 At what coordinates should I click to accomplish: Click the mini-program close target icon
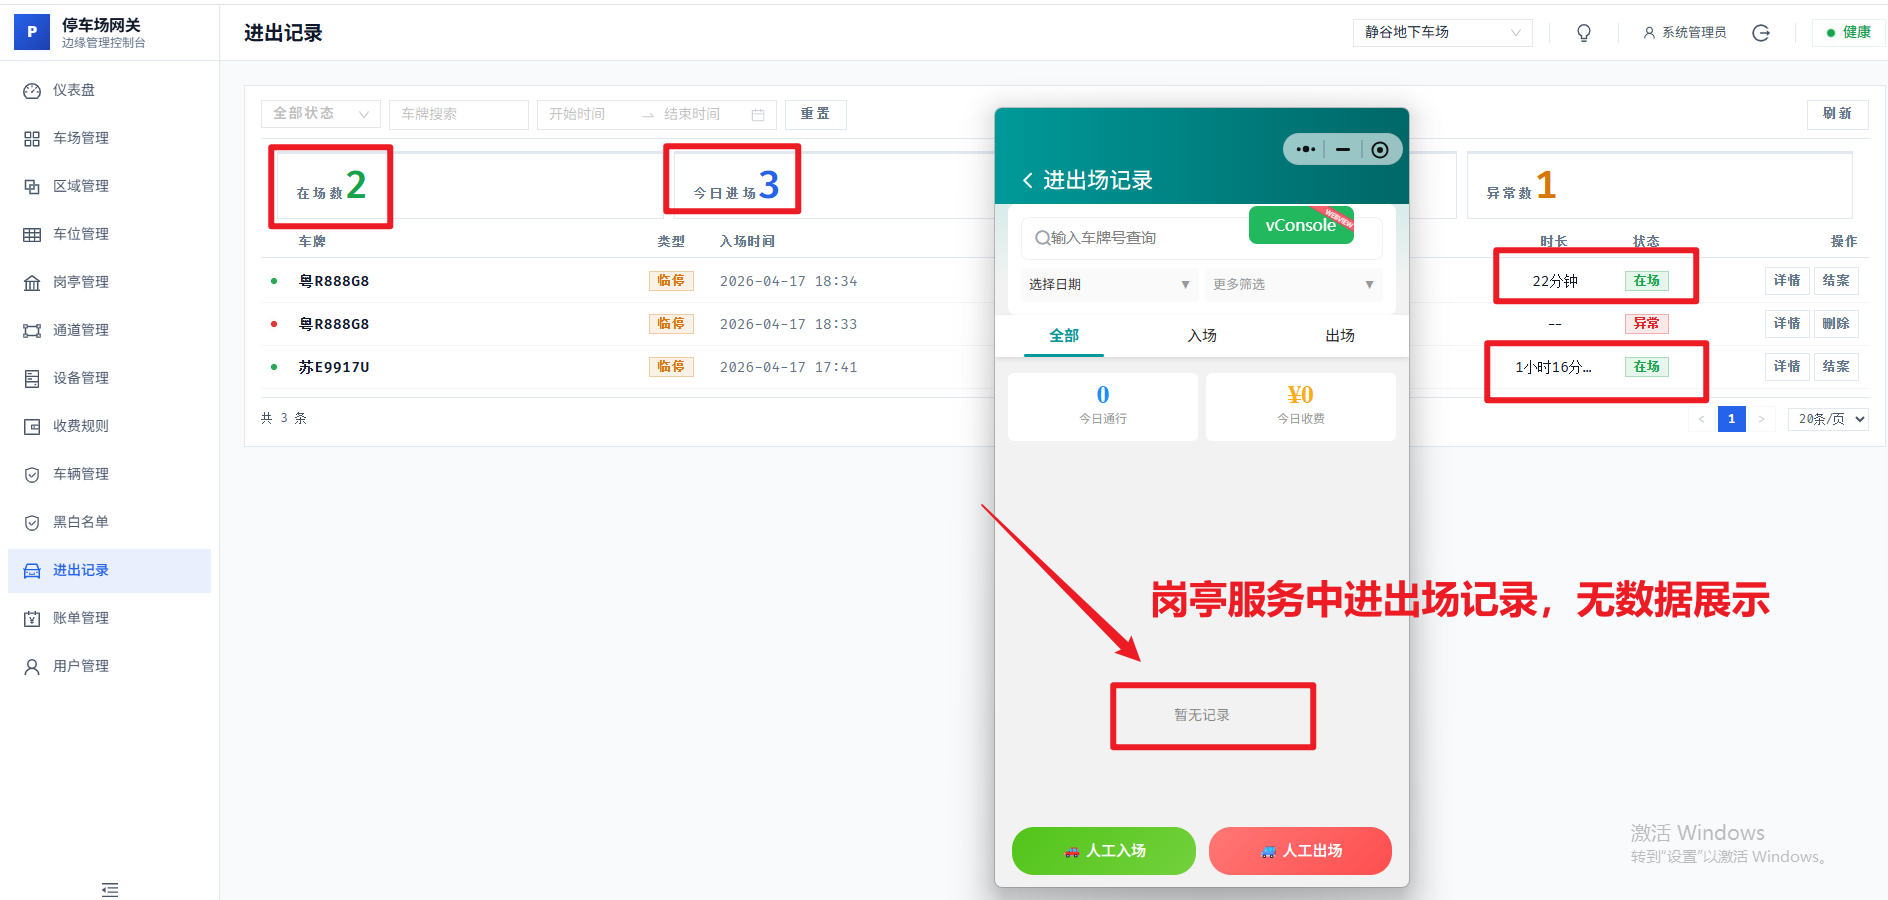pos(1380,150)
